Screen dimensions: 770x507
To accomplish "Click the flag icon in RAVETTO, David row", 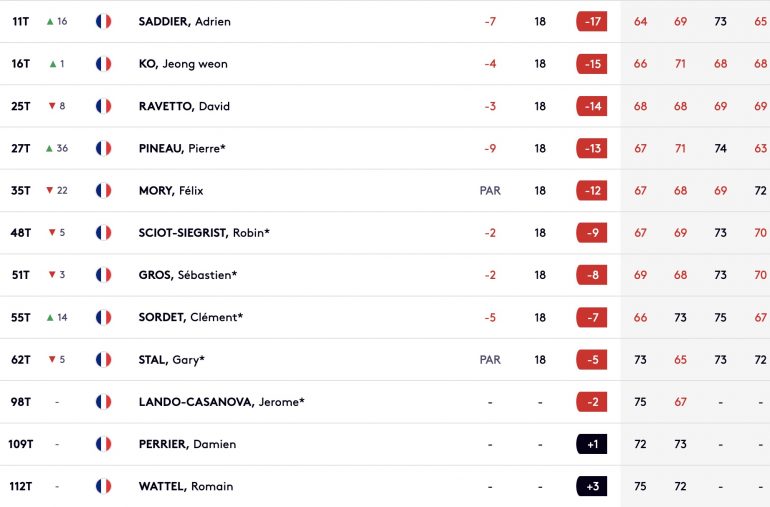I will click(x=104, y=106).
